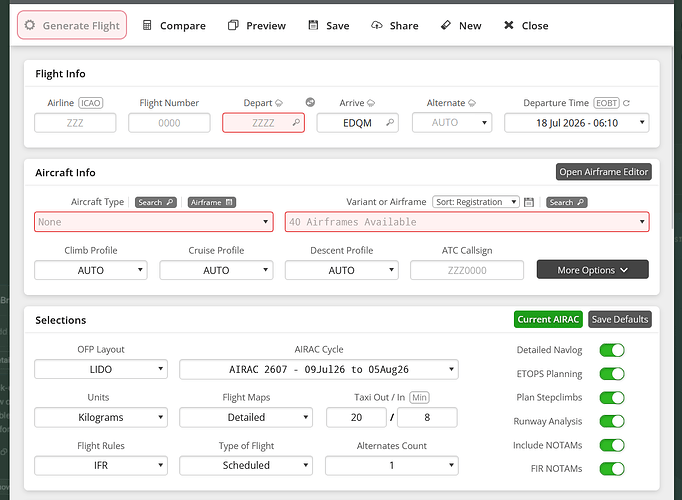Click the Taxi Out value 20 field
Screen dimensions: 682x500
pos(356,417)
